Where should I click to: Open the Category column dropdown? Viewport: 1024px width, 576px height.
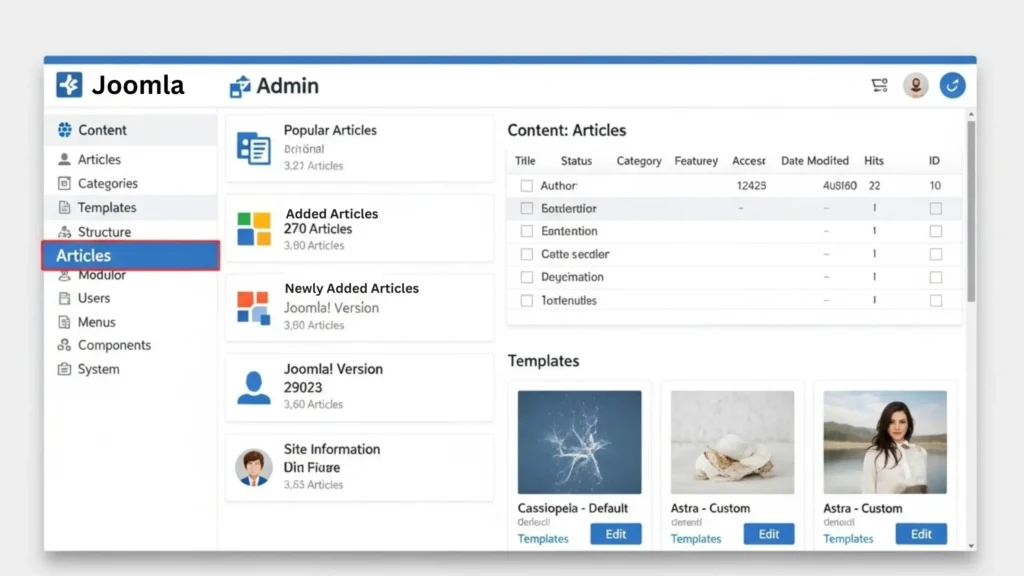tap(638, 160)
